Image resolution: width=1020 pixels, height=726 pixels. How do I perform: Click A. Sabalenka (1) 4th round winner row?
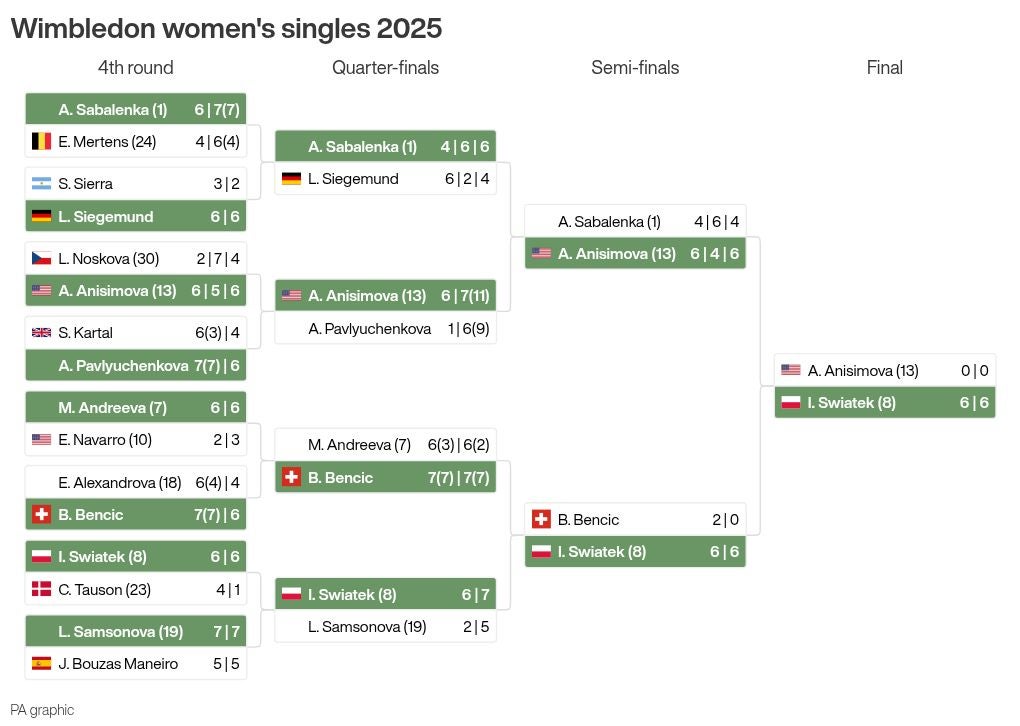(x=136, y=109)
